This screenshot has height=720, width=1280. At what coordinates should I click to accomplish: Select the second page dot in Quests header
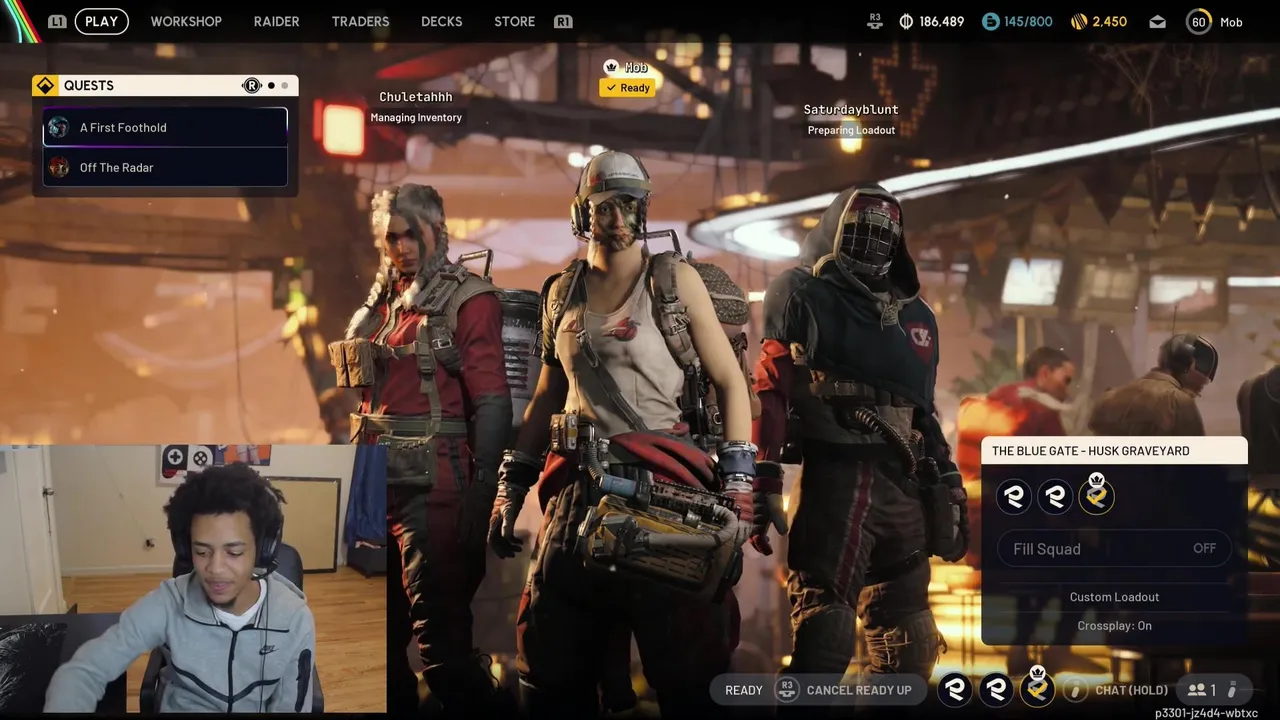point(271,86)
